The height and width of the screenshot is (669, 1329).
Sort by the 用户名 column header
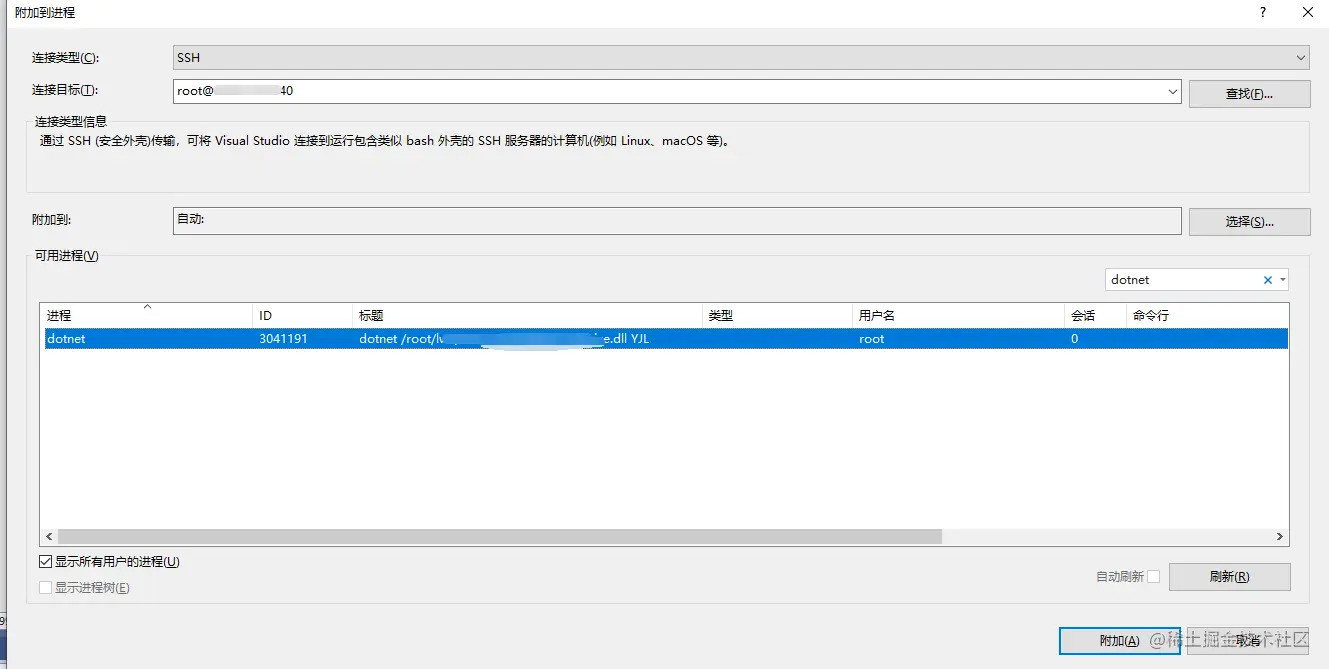[x=958, y=315]
